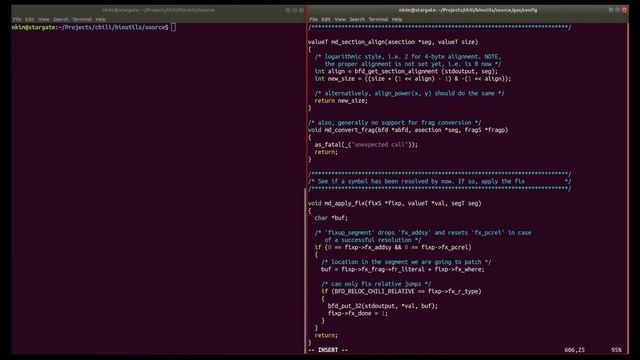This screenshot has height=360, width=640.
Task: Click the 'buf = fixp->fx_frag->fr_literal' line
Action: pyautogui.click(x=403, y=269)
